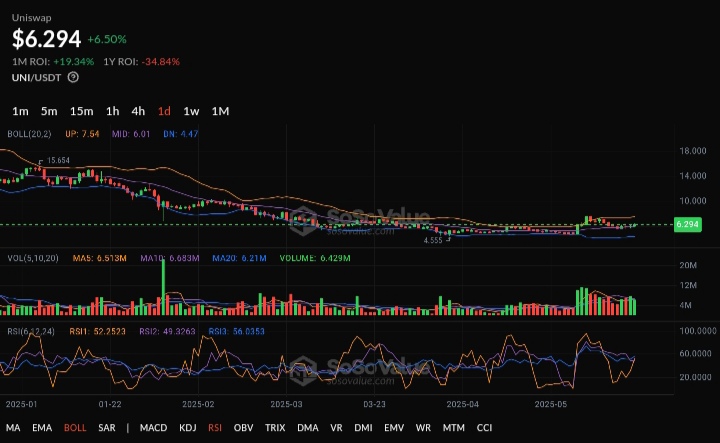Switch to the 1M monthly interval
The height and width of the screenshot is (443, 720).
pyautogui.click(x=220, y=111)
